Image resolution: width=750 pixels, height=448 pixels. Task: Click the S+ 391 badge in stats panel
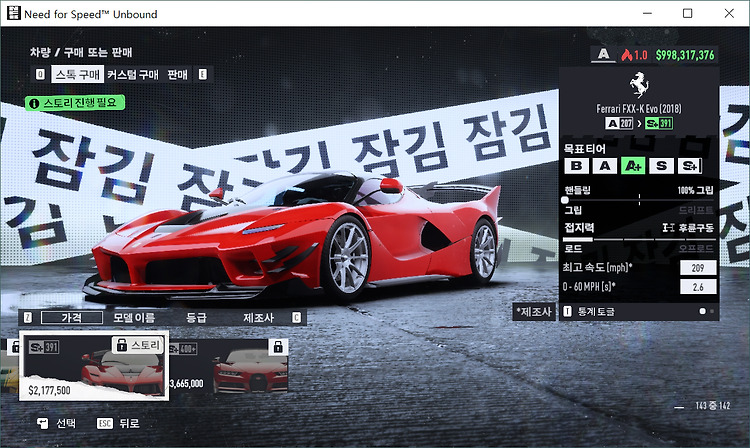pyautogui.click(x=659, y=123)
